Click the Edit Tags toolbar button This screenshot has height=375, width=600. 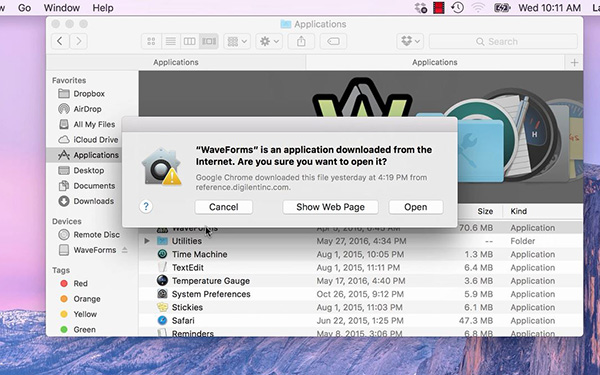333,41
